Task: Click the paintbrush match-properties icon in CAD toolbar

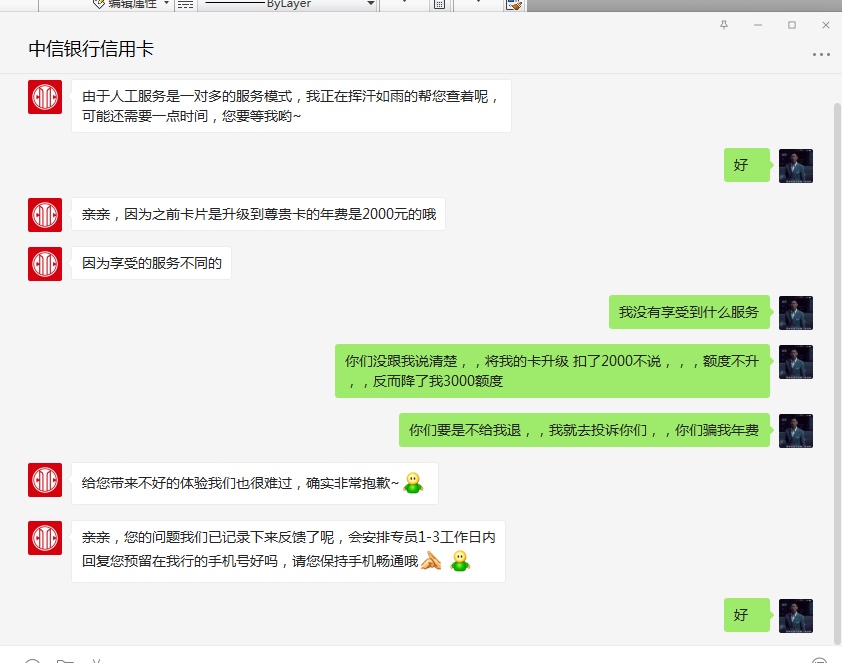Action: [514, 4]
